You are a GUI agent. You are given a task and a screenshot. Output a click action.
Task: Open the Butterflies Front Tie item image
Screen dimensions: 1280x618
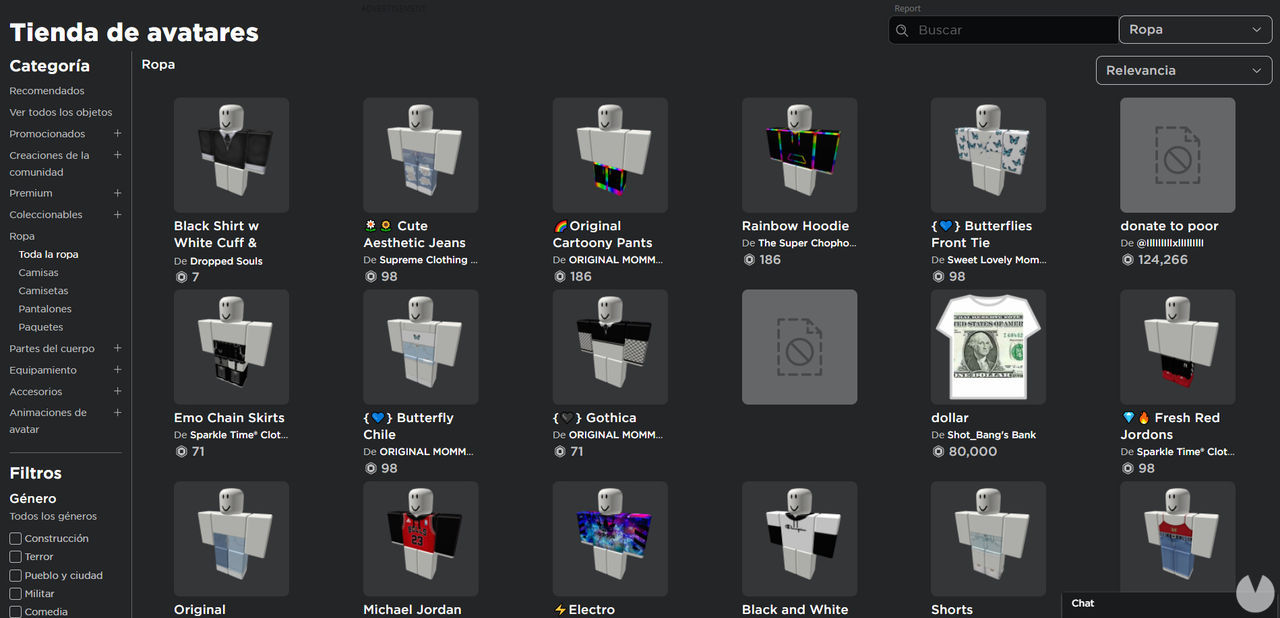point(988,155)
